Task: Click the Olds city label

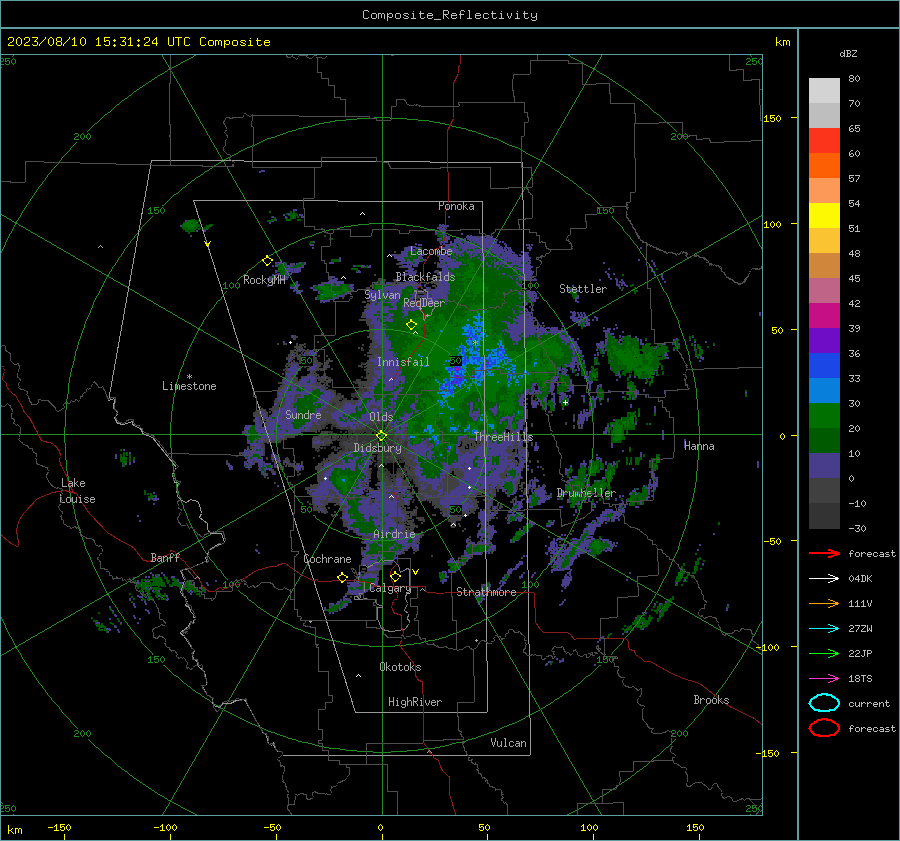Action: 381,417
